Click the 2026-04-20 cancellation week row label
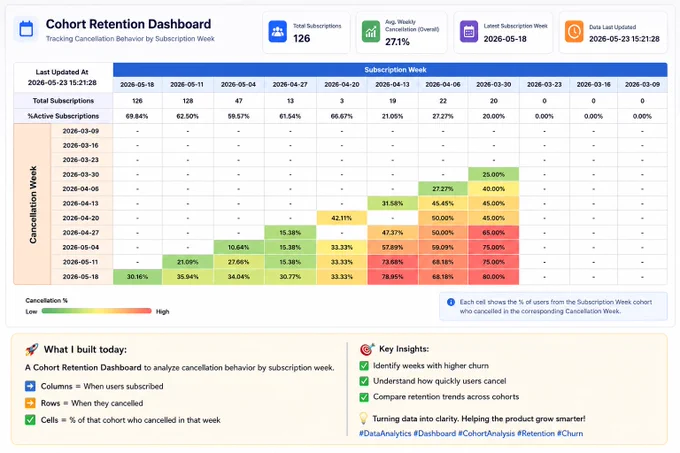 pos(81,218)
